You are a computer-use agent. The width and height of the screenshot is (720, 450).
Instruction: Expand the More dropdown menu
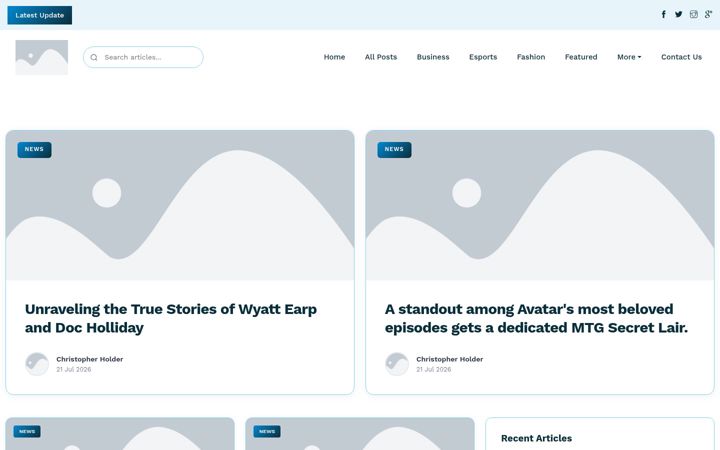click(629, 57)
